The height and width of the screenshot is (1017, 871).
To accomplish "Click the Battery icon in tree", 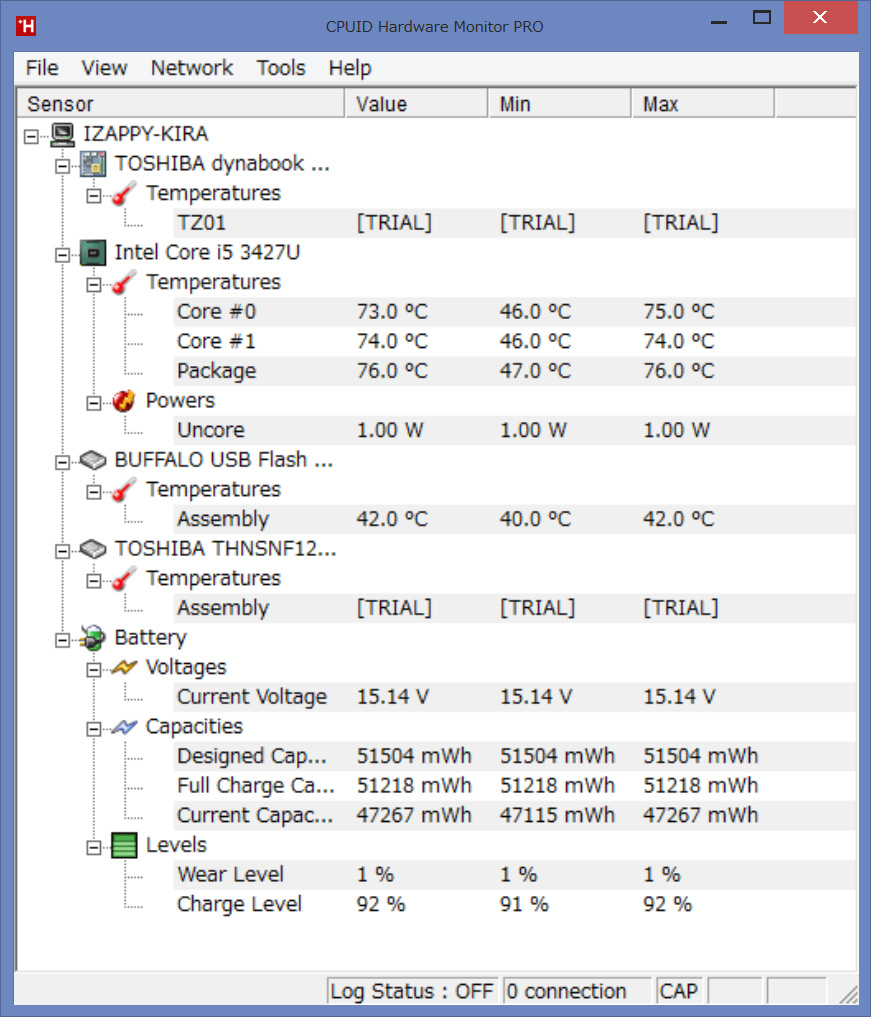I will click(93, 638).
